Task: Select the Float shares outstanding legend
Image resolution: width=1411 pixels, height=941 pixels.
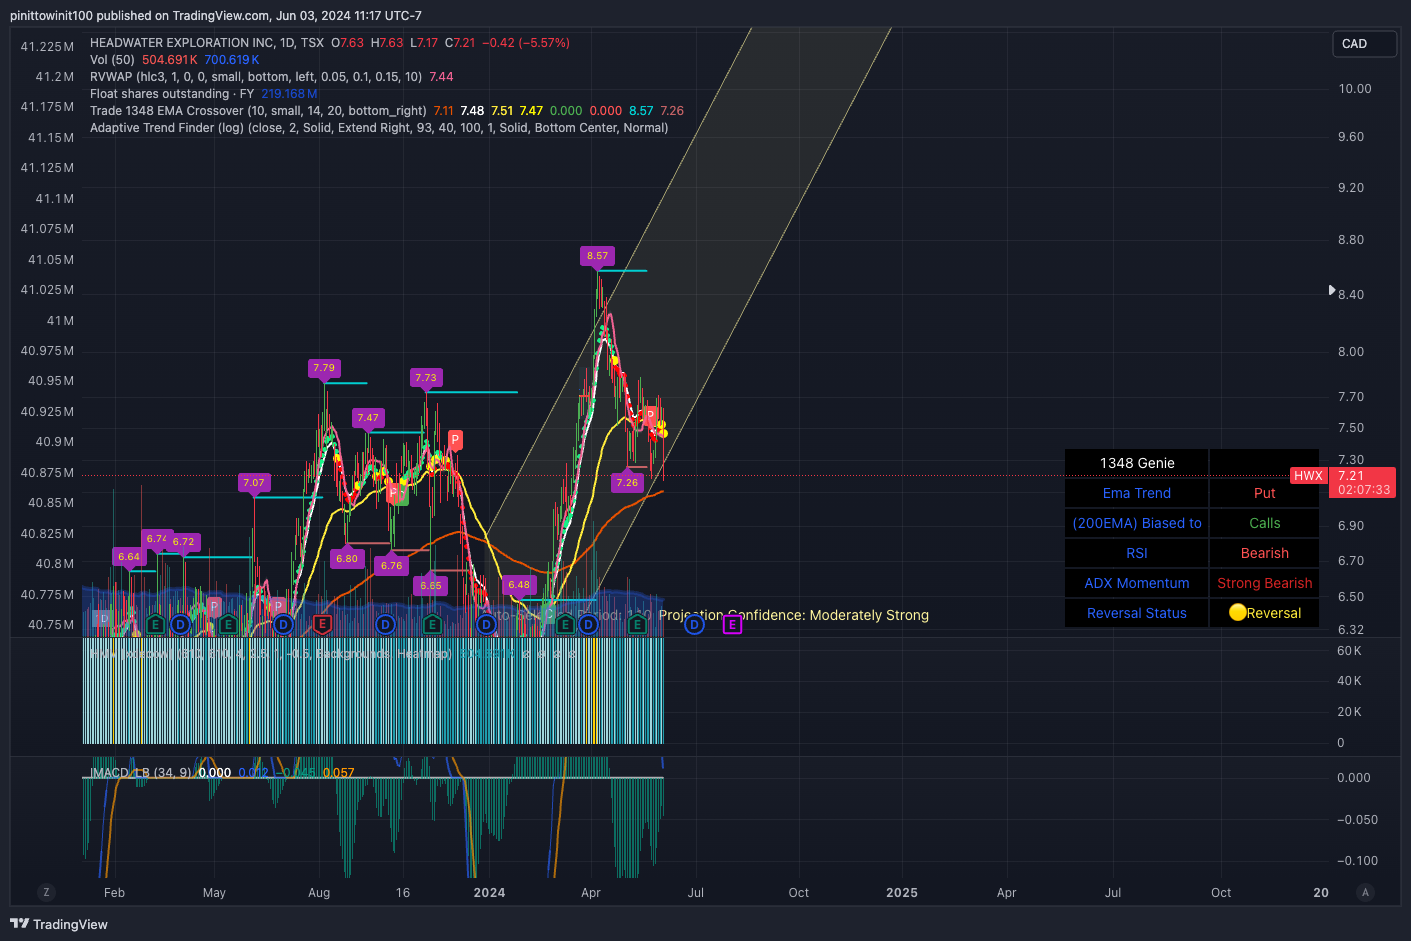Action: tap(172, 94)
